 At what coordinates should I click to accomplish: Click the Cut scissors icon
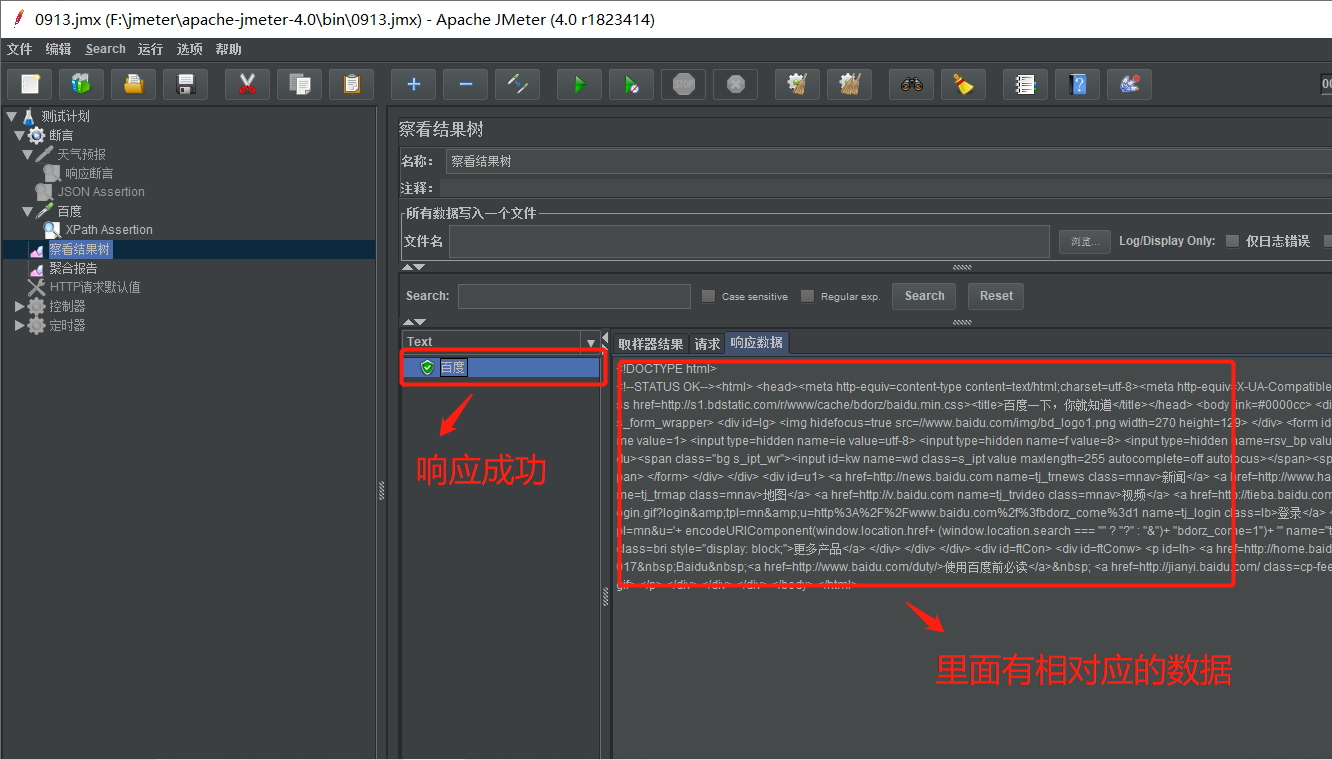[247, 84]
